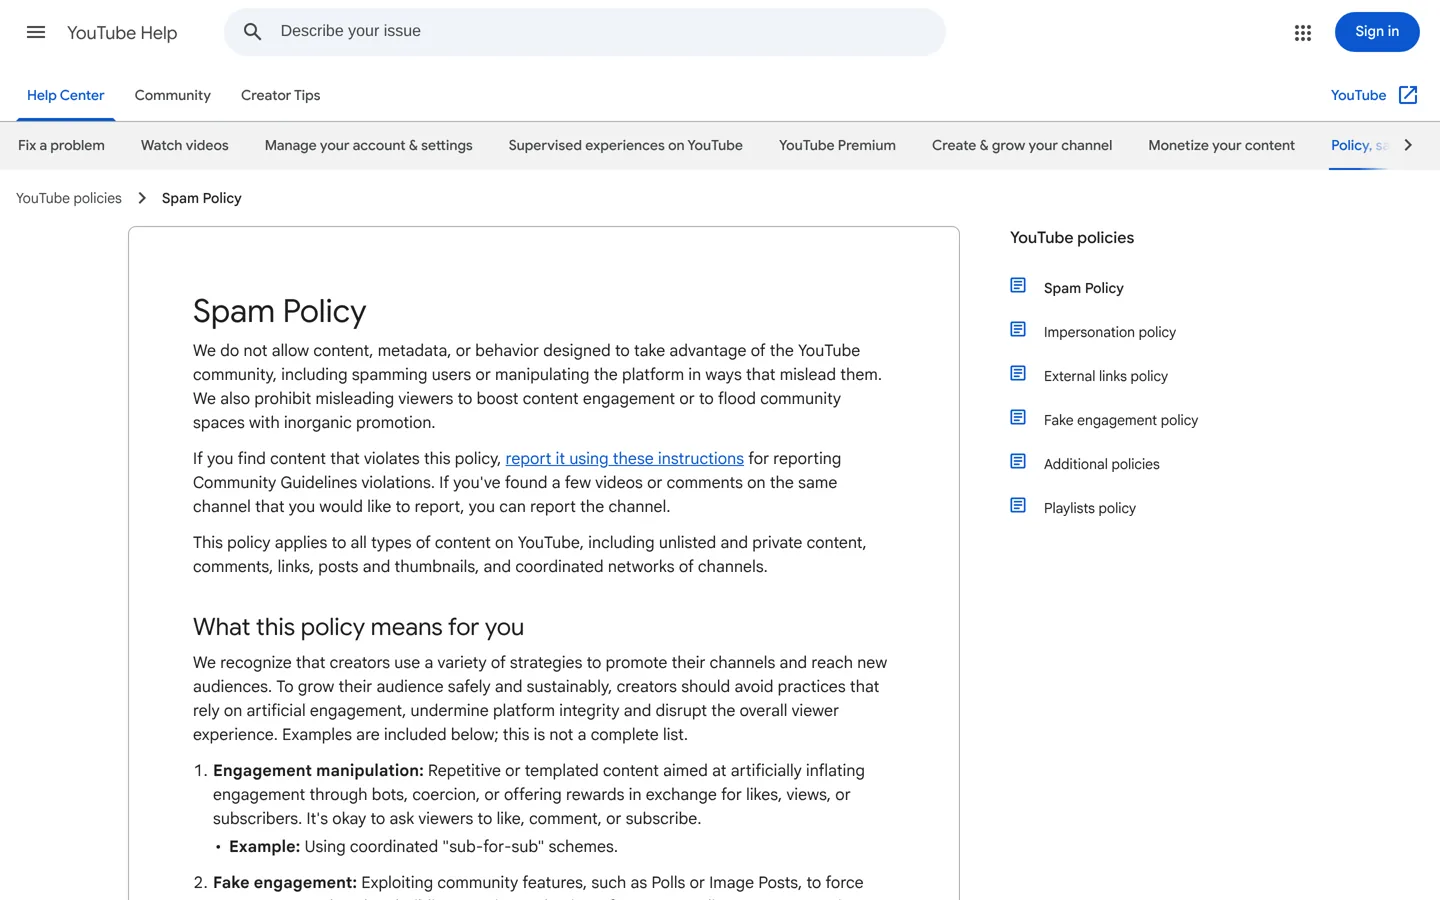Open the Creator Tips tab
Viewport: 1440px width, 900px height.
coord(281,95)
